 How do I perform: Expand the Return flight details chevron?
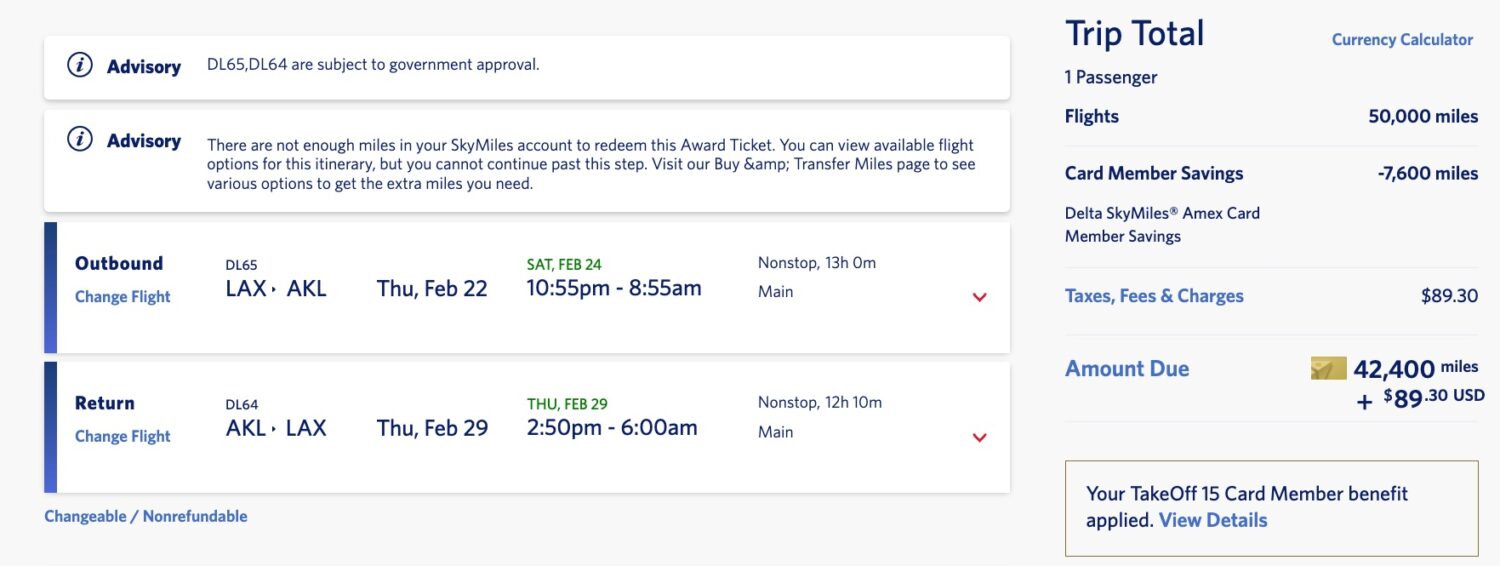[x=979, y=437]
